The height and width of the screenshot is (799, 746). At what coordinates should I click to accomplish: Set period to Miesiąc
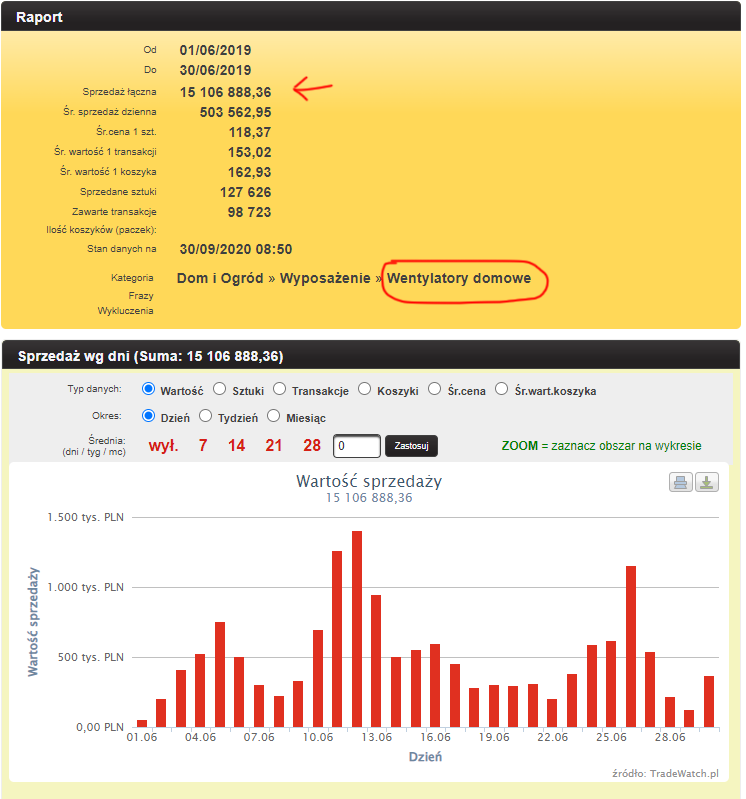pyautogui.click(x=274, y=416)
